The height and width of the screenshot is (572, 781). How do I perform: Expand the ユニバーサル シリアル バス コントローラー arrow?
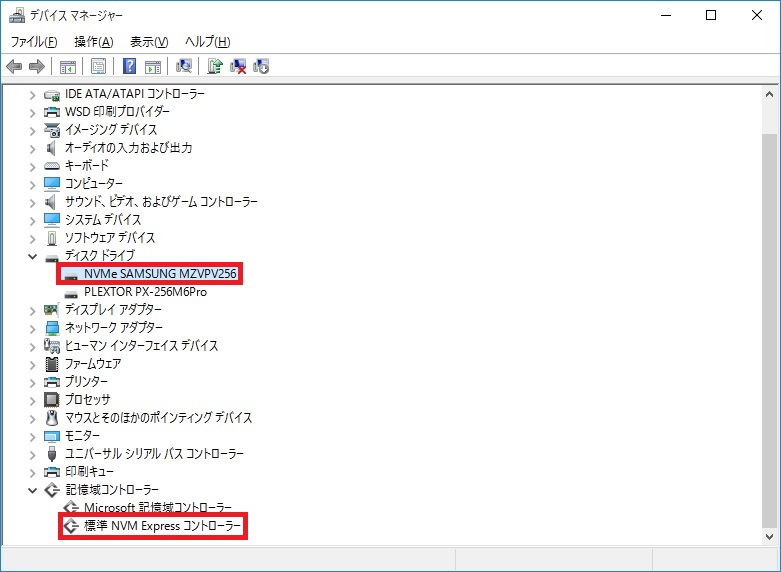click(x=32, y=454)
